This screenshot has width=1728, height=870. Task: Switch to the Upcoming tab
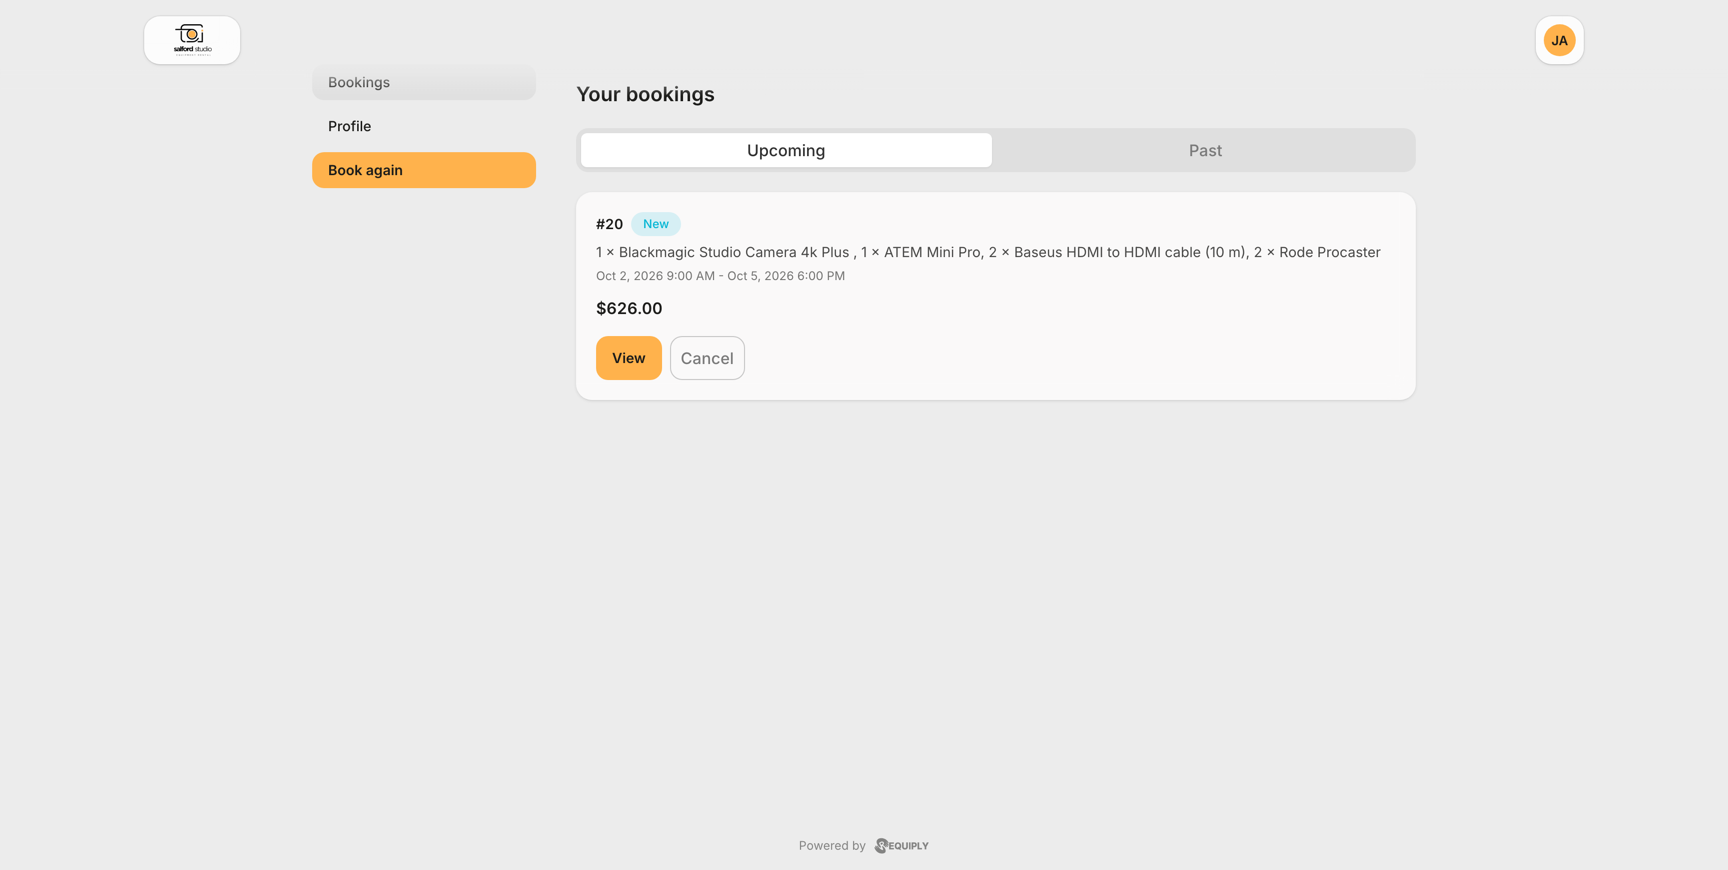(786, 150)
